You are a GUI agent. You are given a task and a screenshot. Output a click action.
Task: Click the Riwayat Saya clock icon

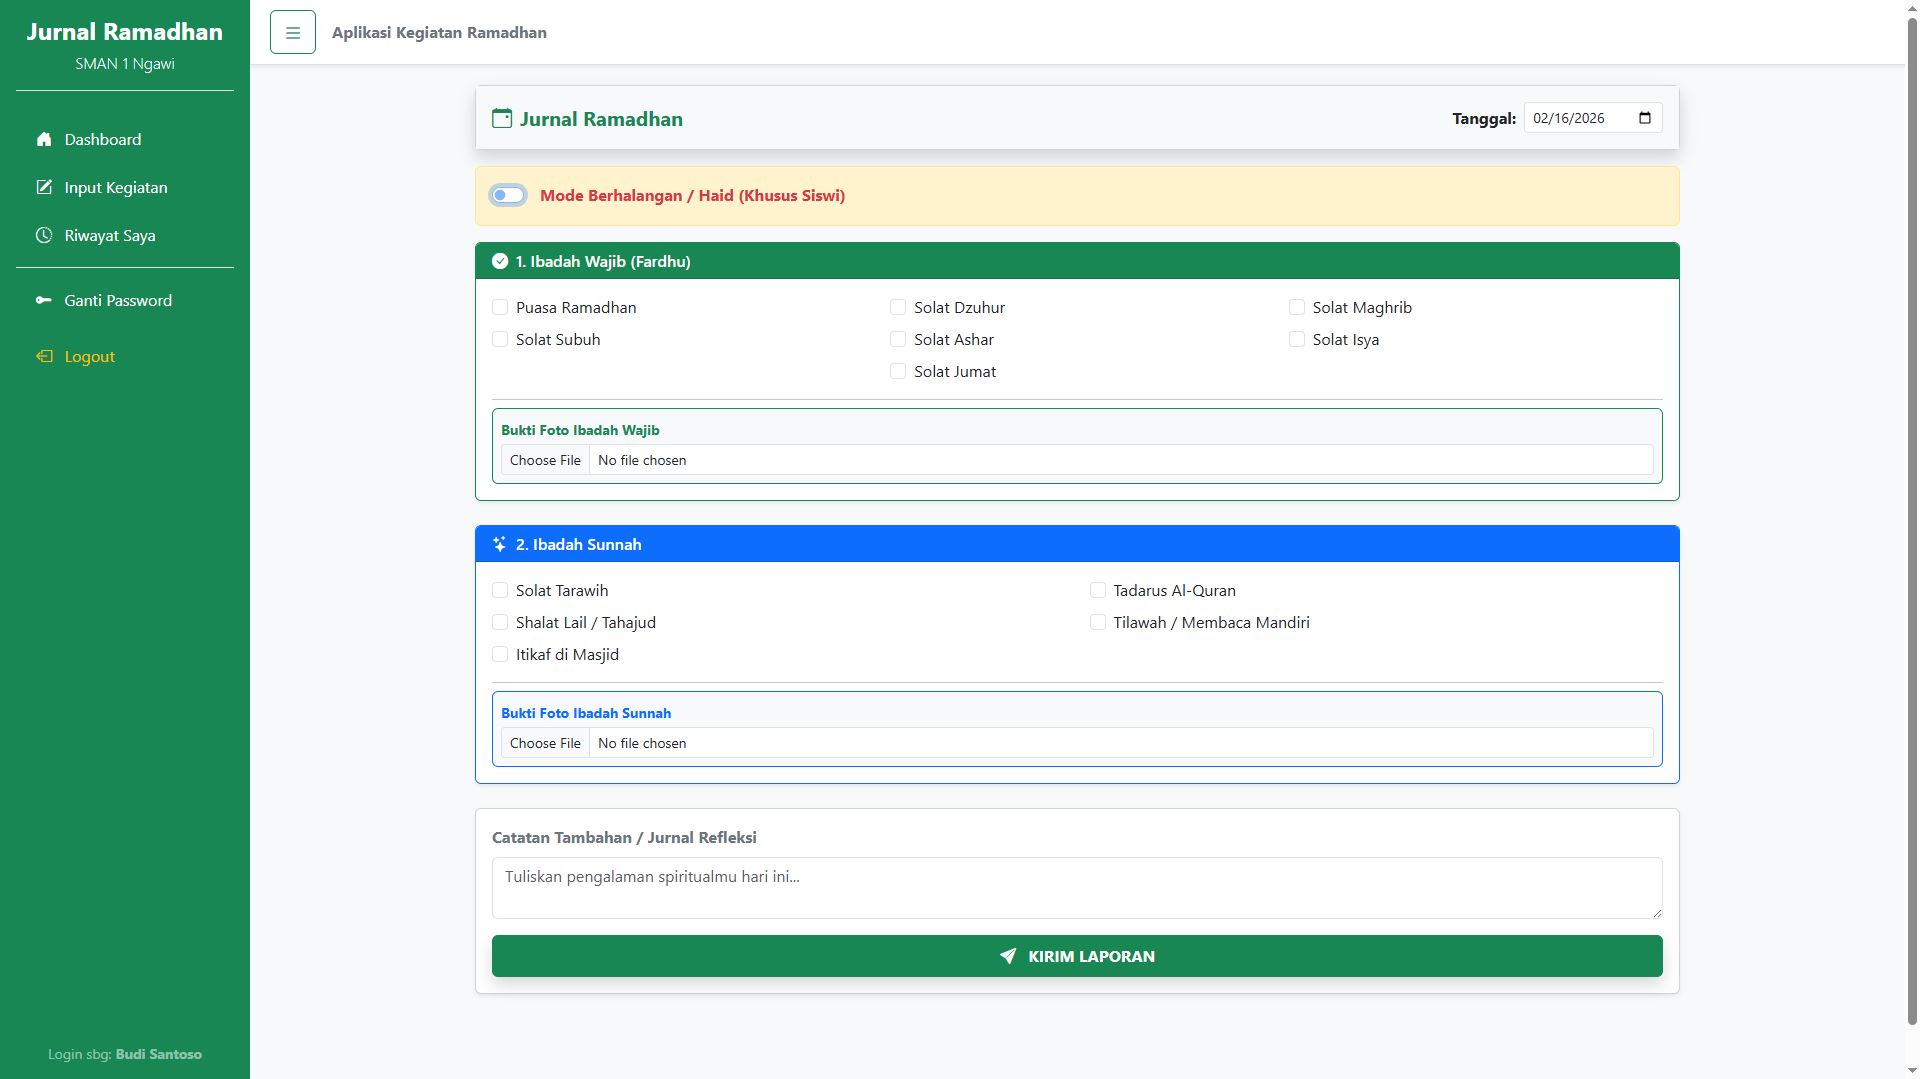point(44,235)
